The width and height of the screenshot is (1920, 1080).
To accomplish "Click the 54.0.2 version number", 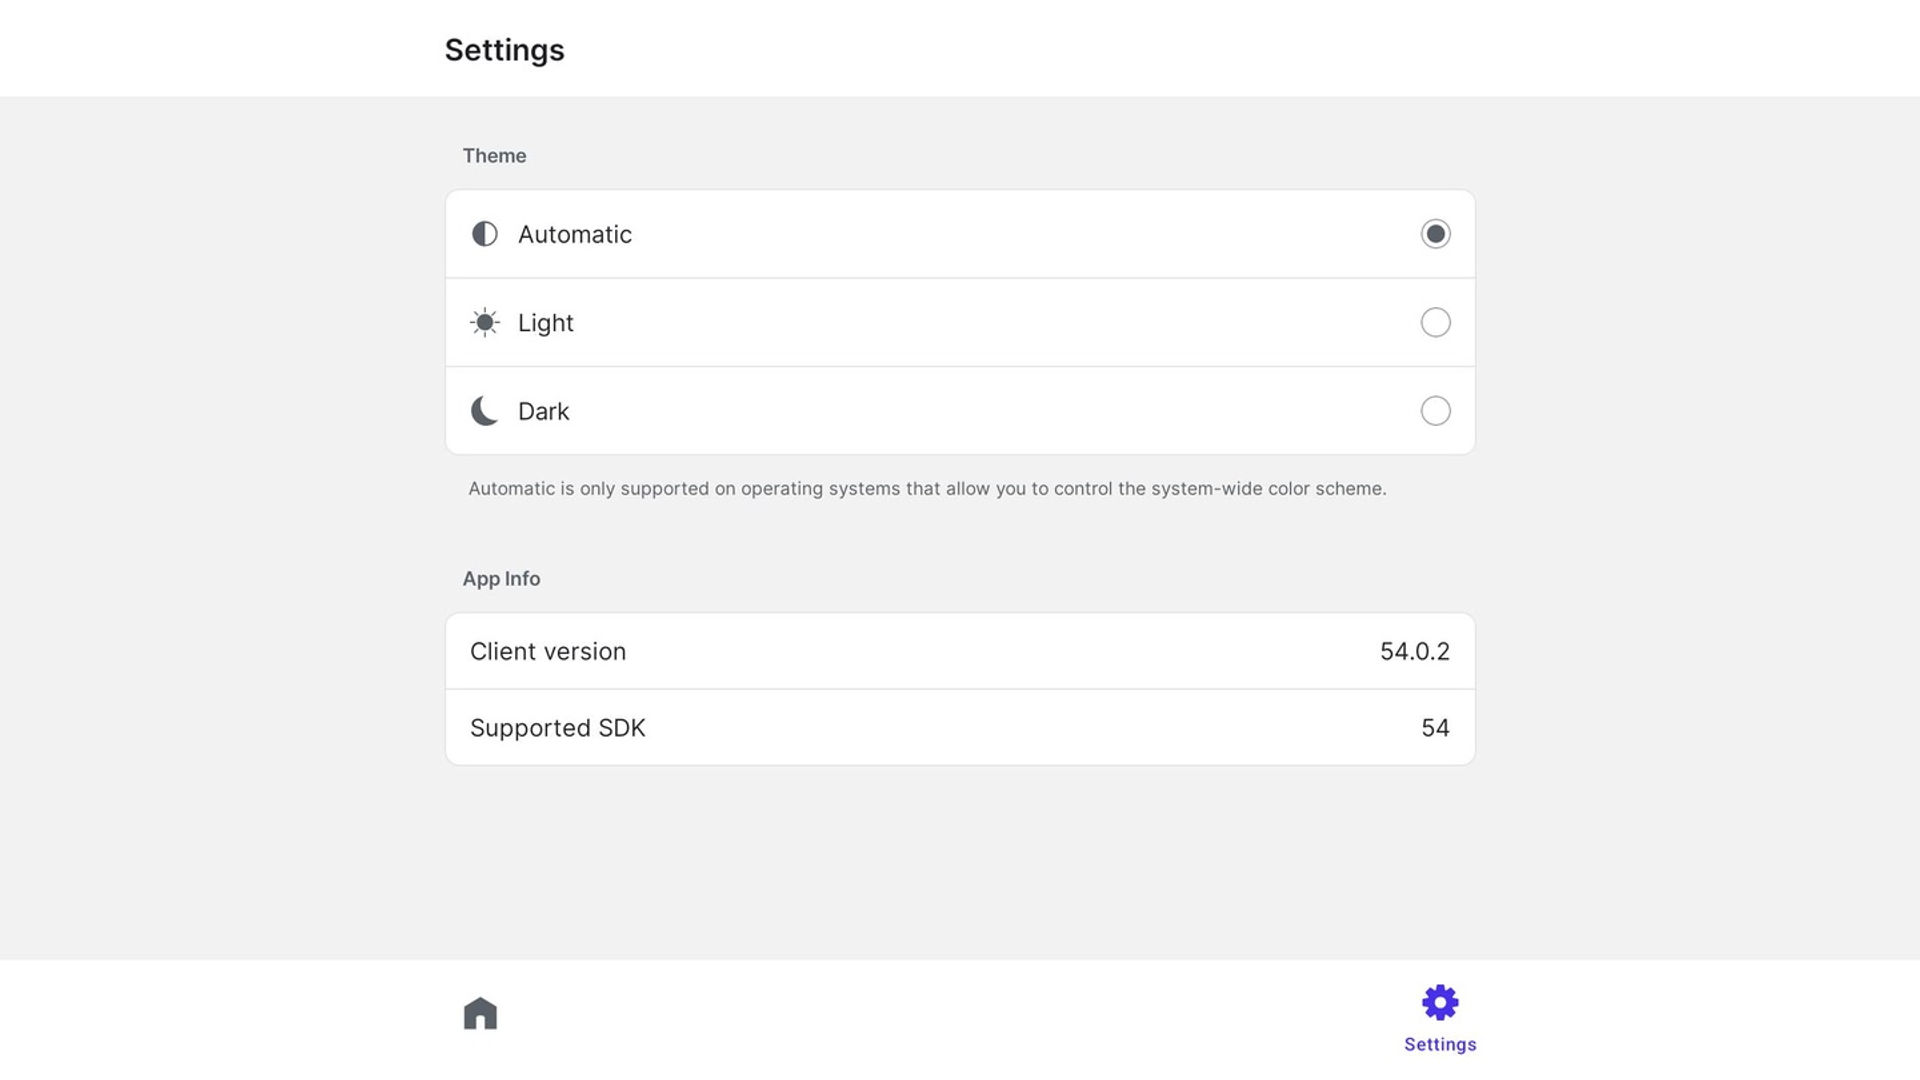I will coord(1415,651).
